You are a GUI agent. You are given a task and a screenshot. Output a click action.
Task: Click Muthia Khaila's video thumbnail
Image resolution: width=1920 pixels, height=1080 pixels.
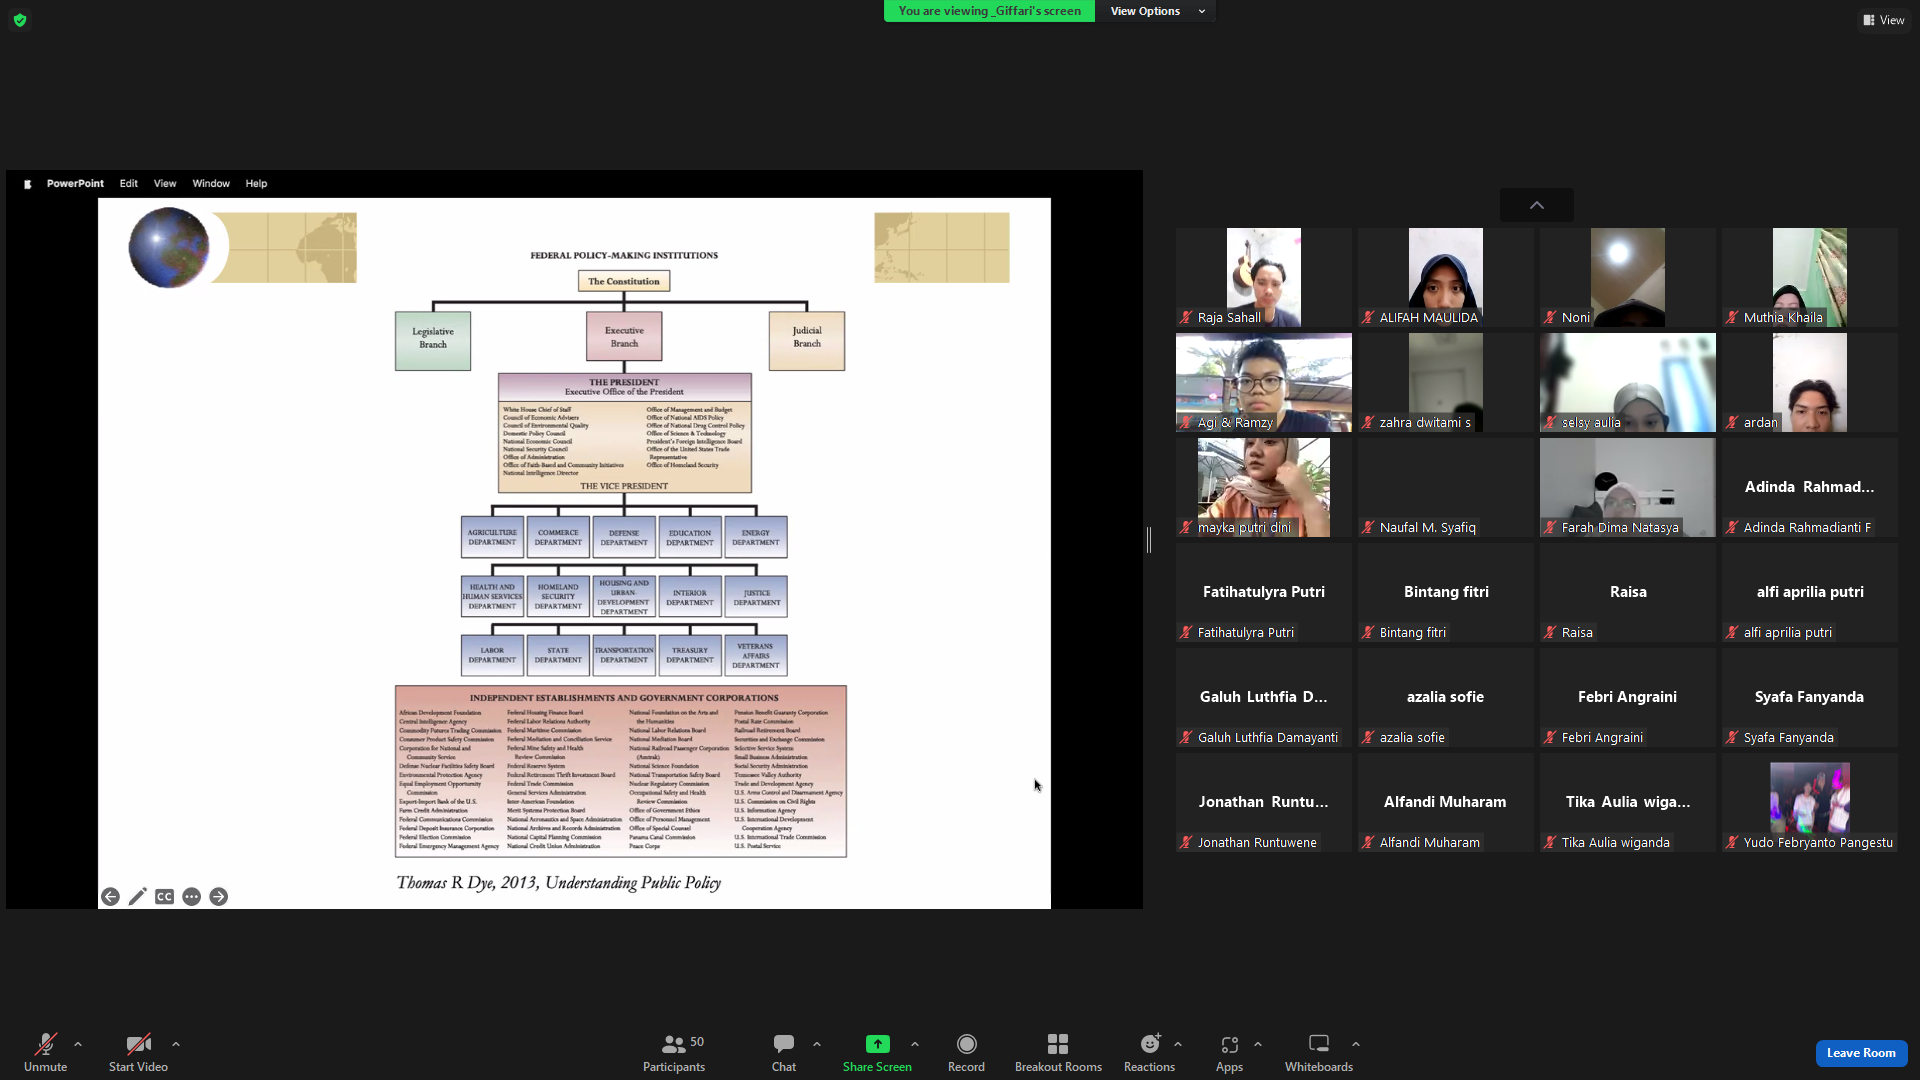click(x=1810, y=278)
